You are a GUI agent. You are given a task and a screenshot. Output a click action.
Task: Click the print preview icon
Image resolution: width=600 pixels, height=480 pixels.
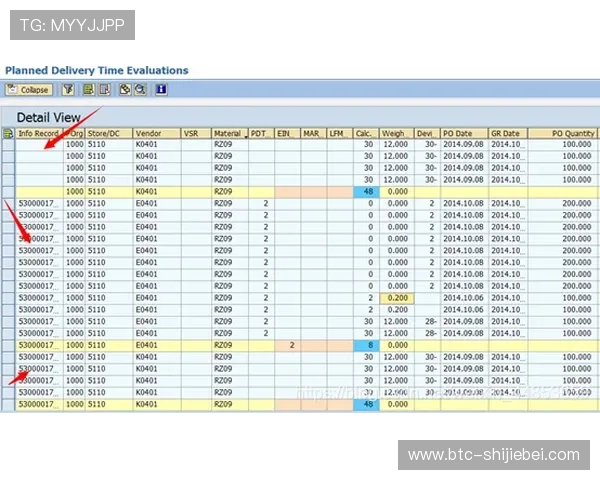(x=124, y=90)
